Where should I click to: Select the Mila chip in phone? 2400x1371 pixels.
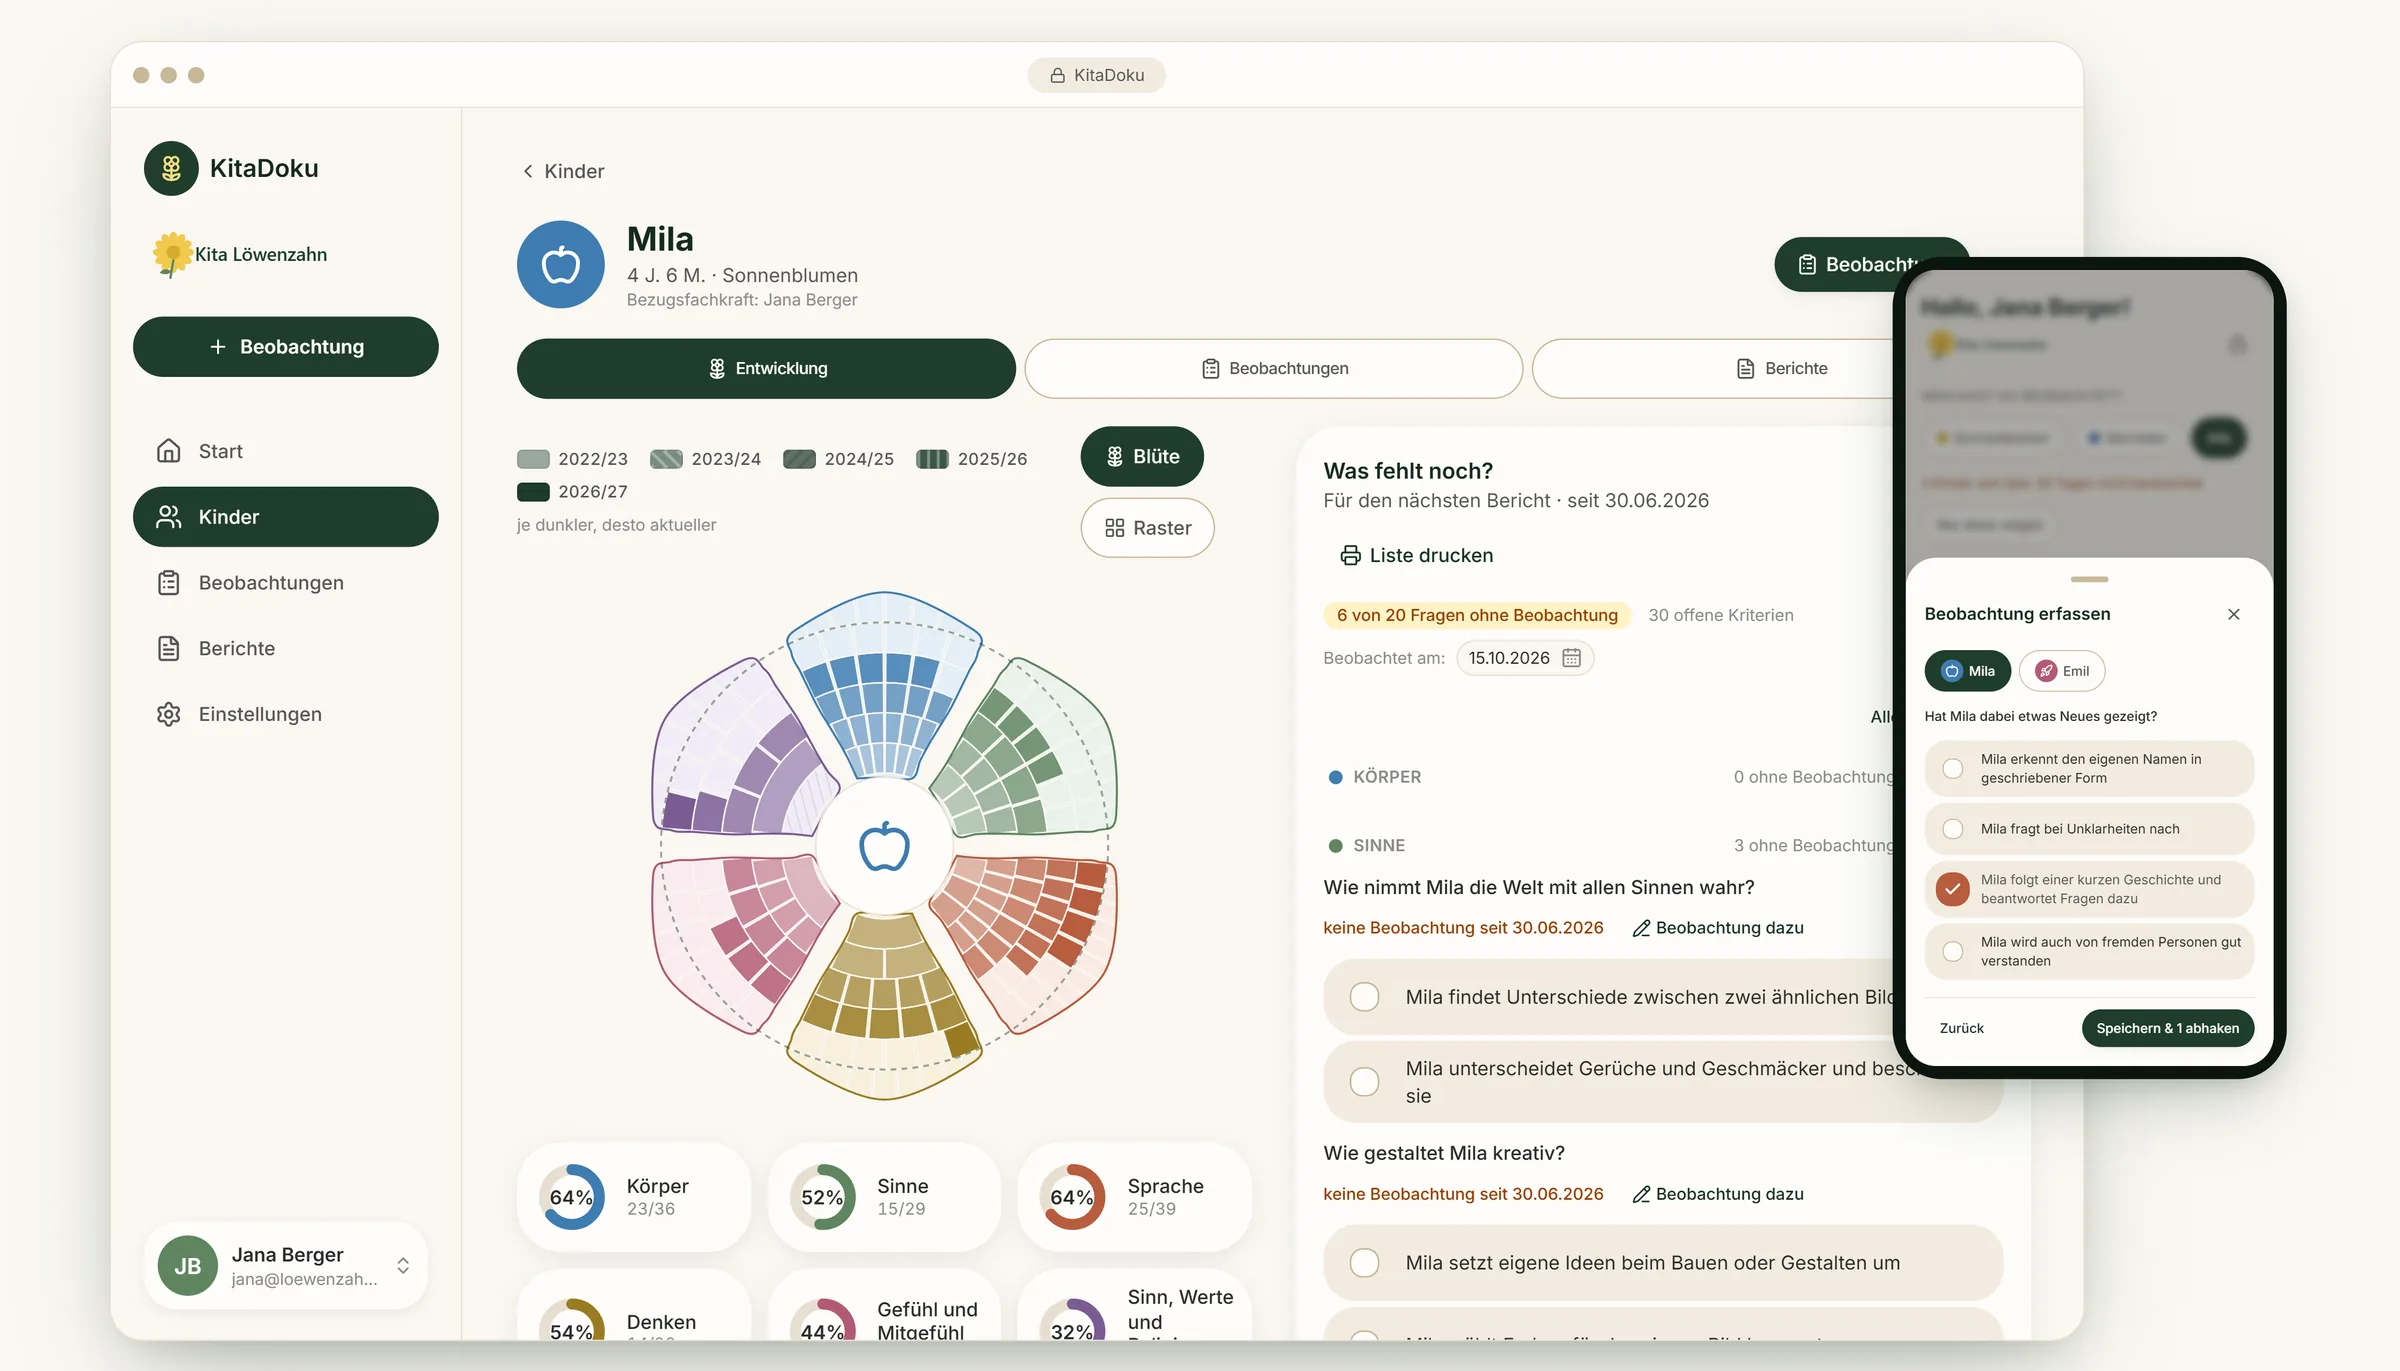(1967, 671)
